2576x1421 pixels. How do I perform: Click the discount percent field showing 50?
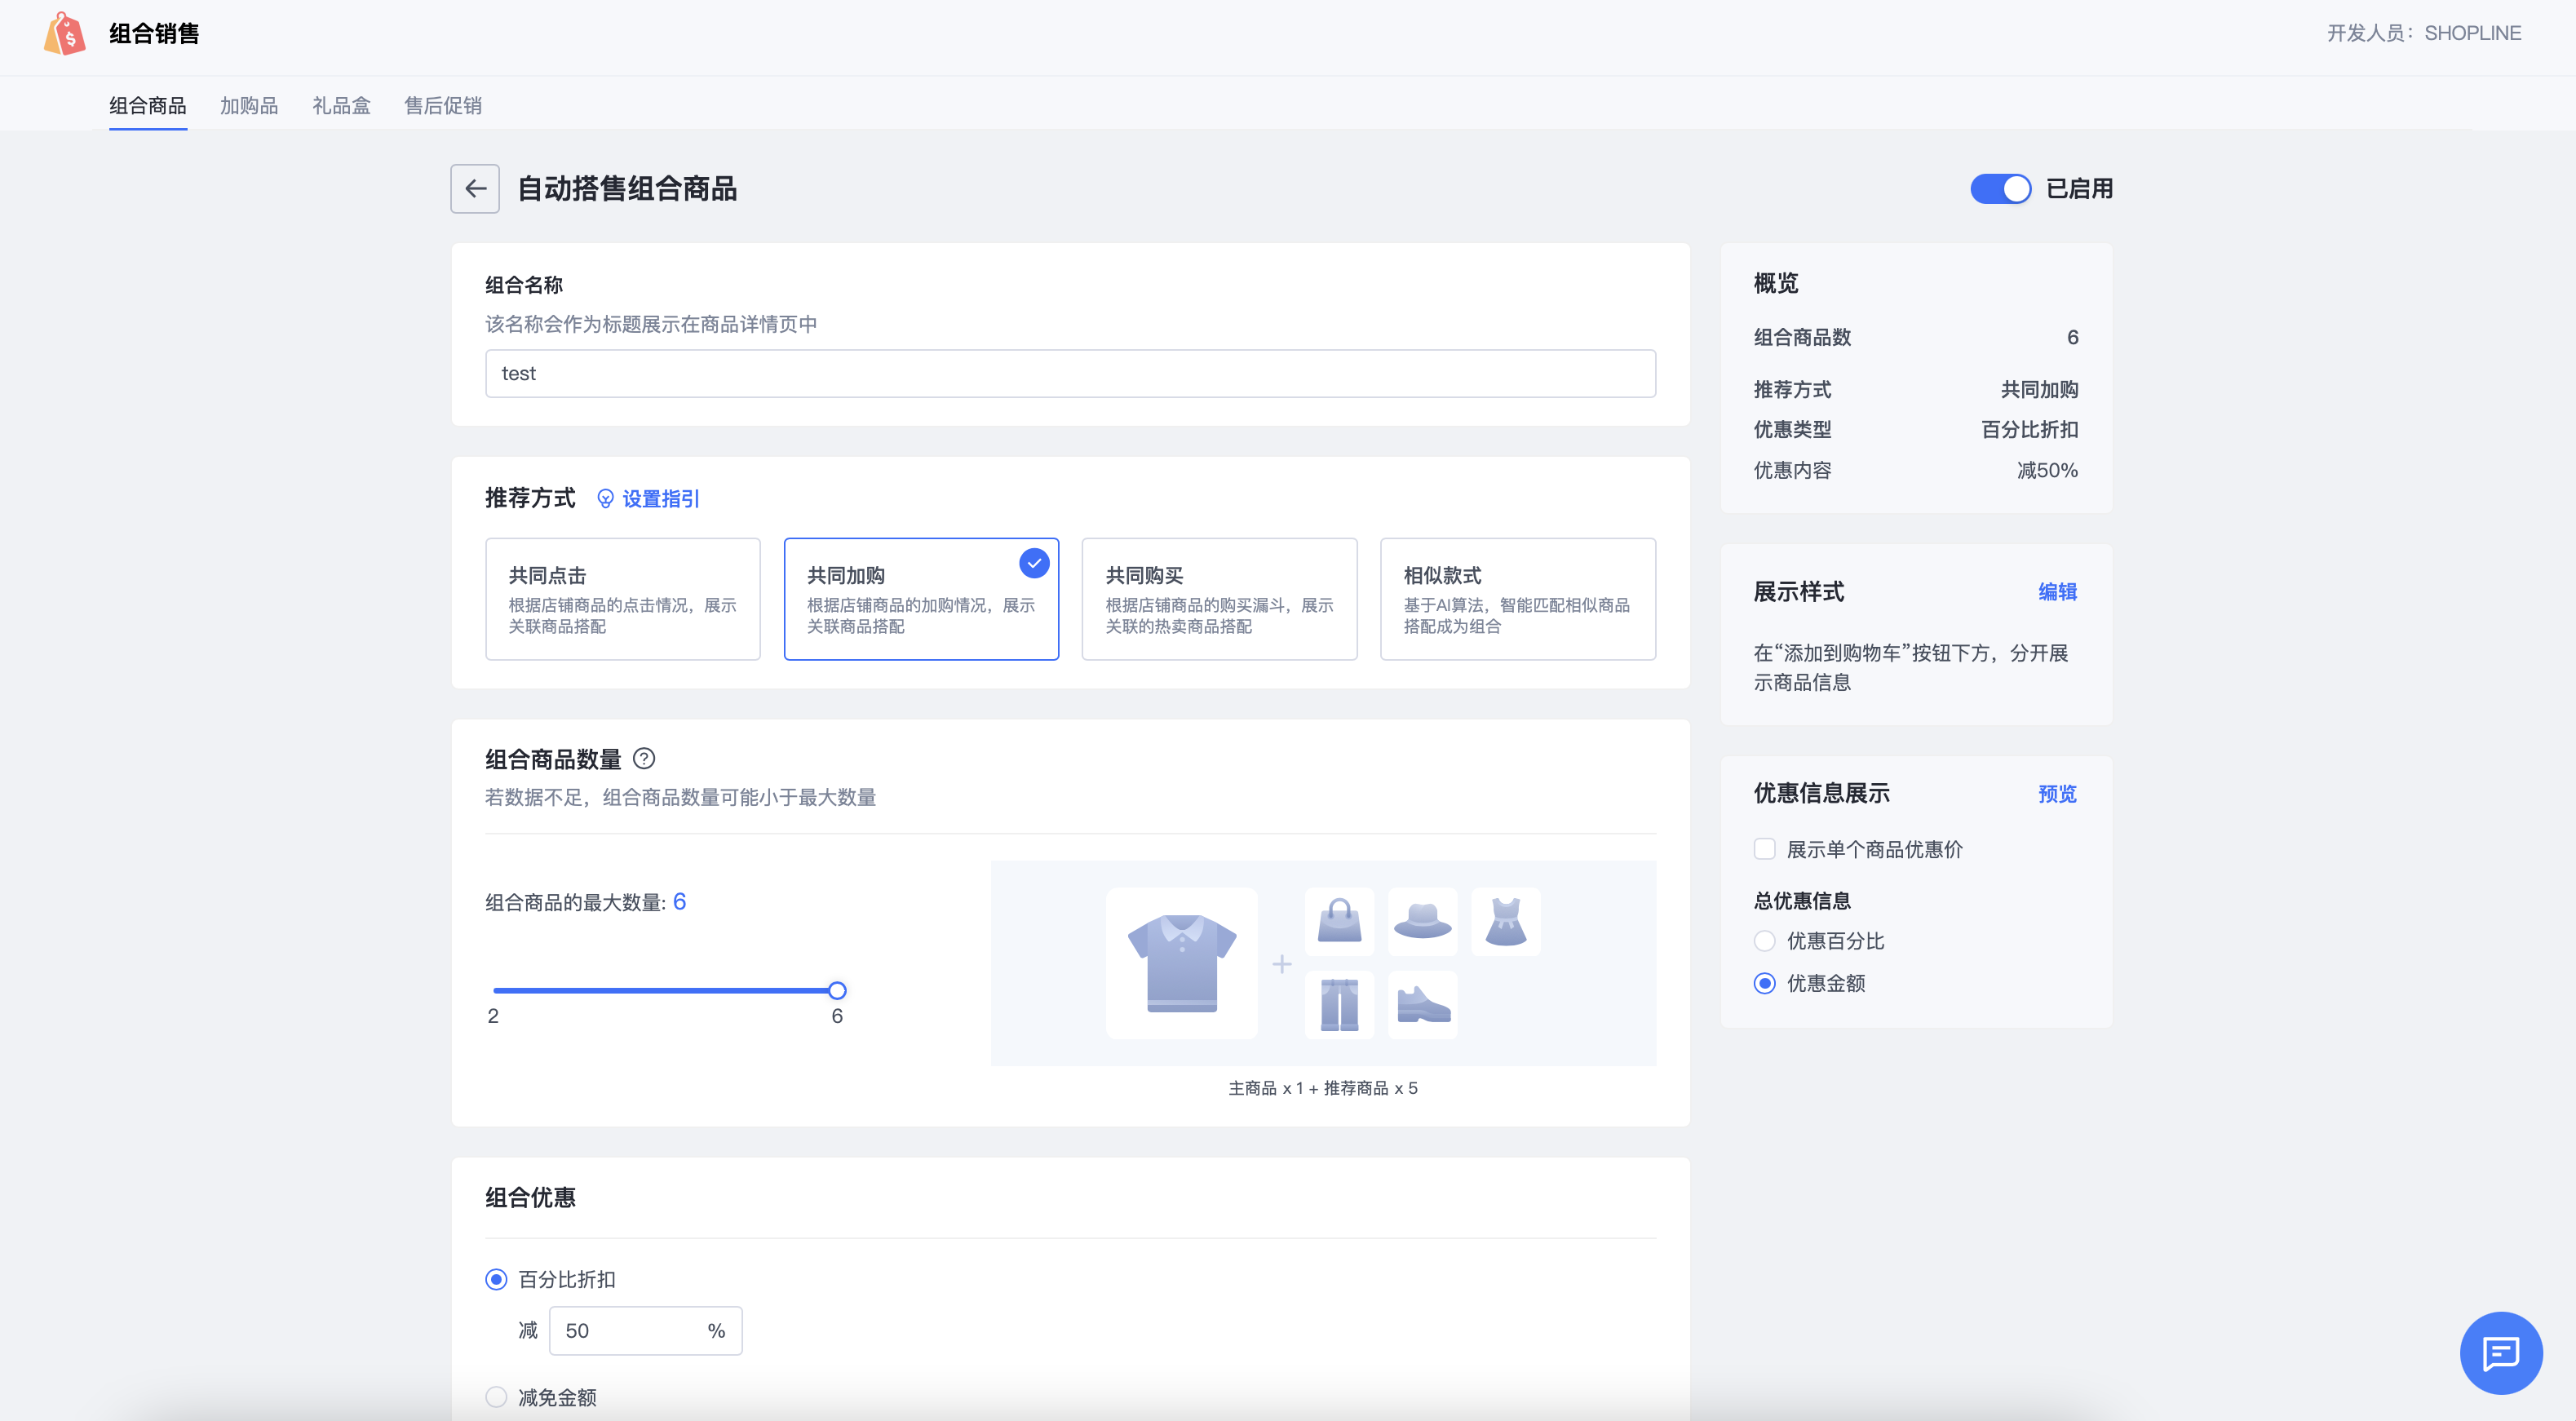(645, 1330)
